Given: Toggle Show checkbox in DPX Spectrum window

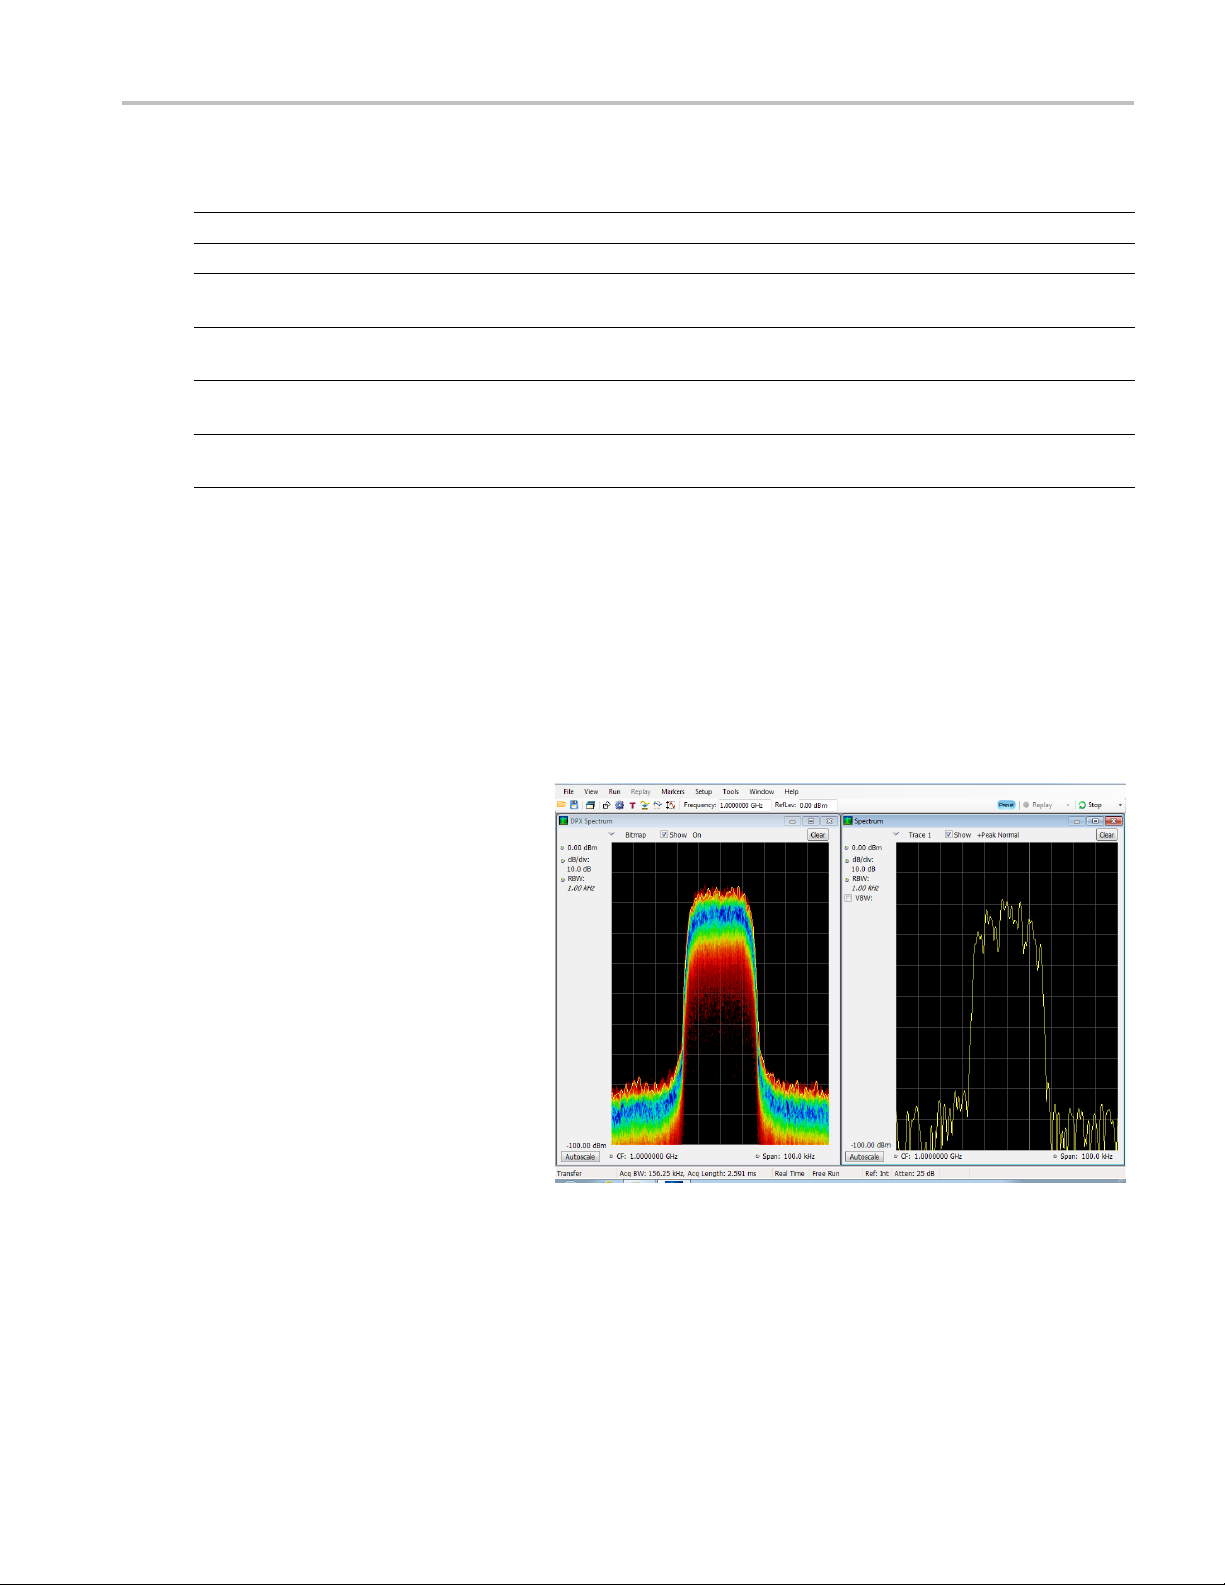Looking at the screenshot, I should point(664,835).
